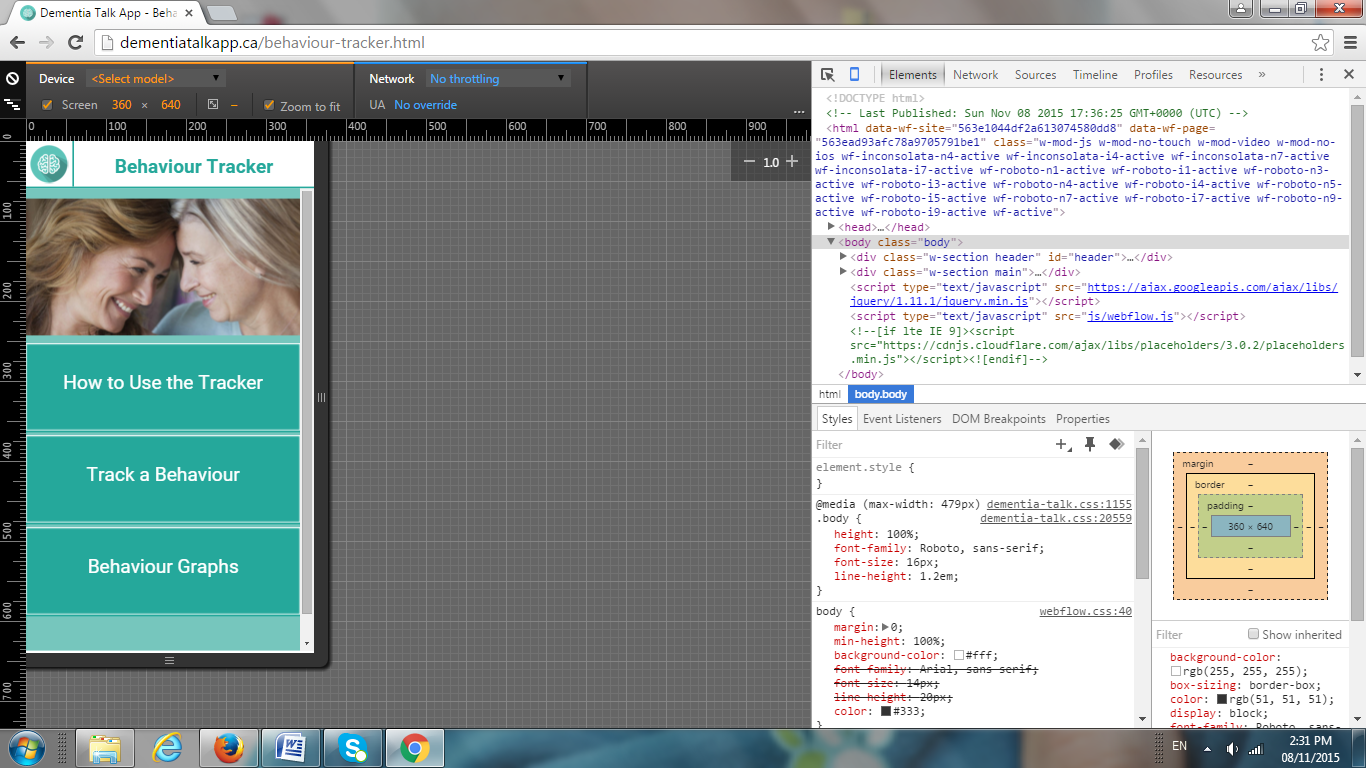The height and width of the screenshot is (768, 1366).
Task: Open the Properties pane tab
Action: [1083, 419]
